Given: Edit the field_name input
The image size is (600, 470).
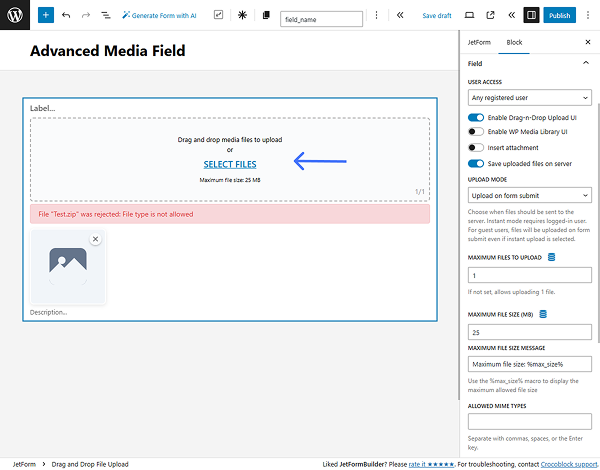Looking at the screenshot, I should [x=321, y=19].
